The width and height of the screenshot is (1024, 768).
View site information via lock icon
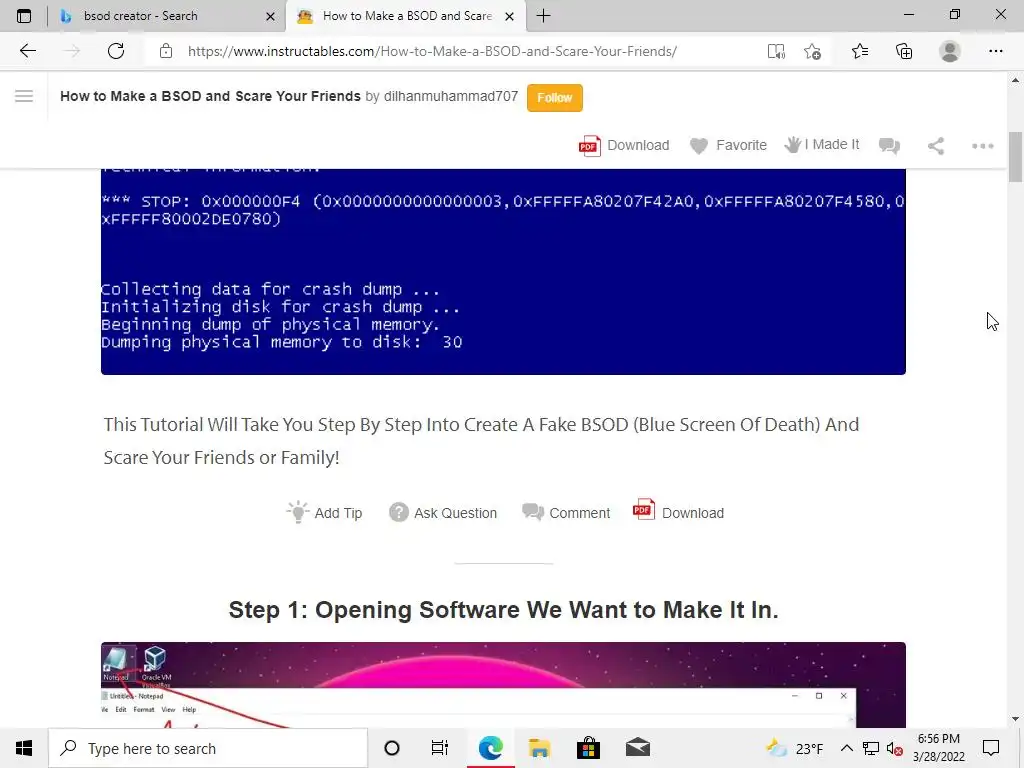166,51
